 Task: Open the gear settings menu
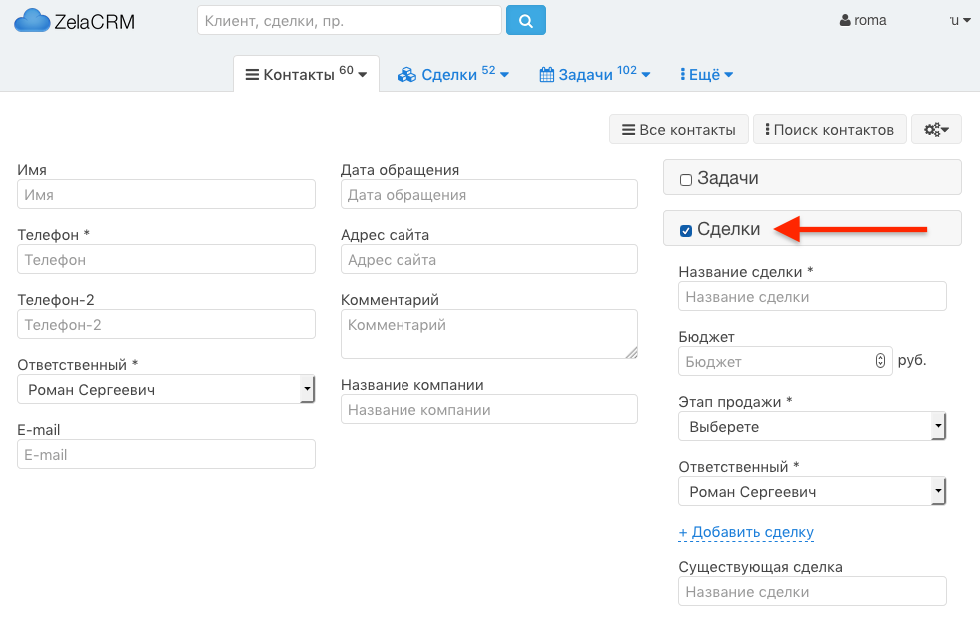click(x=936, y=129)
